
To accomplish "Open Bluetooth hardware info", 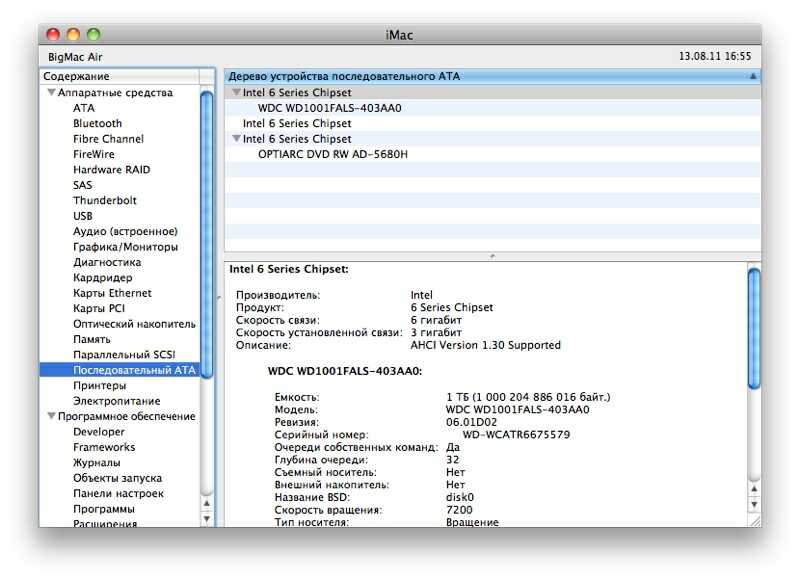I will pyautogui.click(x=97, y=124).
